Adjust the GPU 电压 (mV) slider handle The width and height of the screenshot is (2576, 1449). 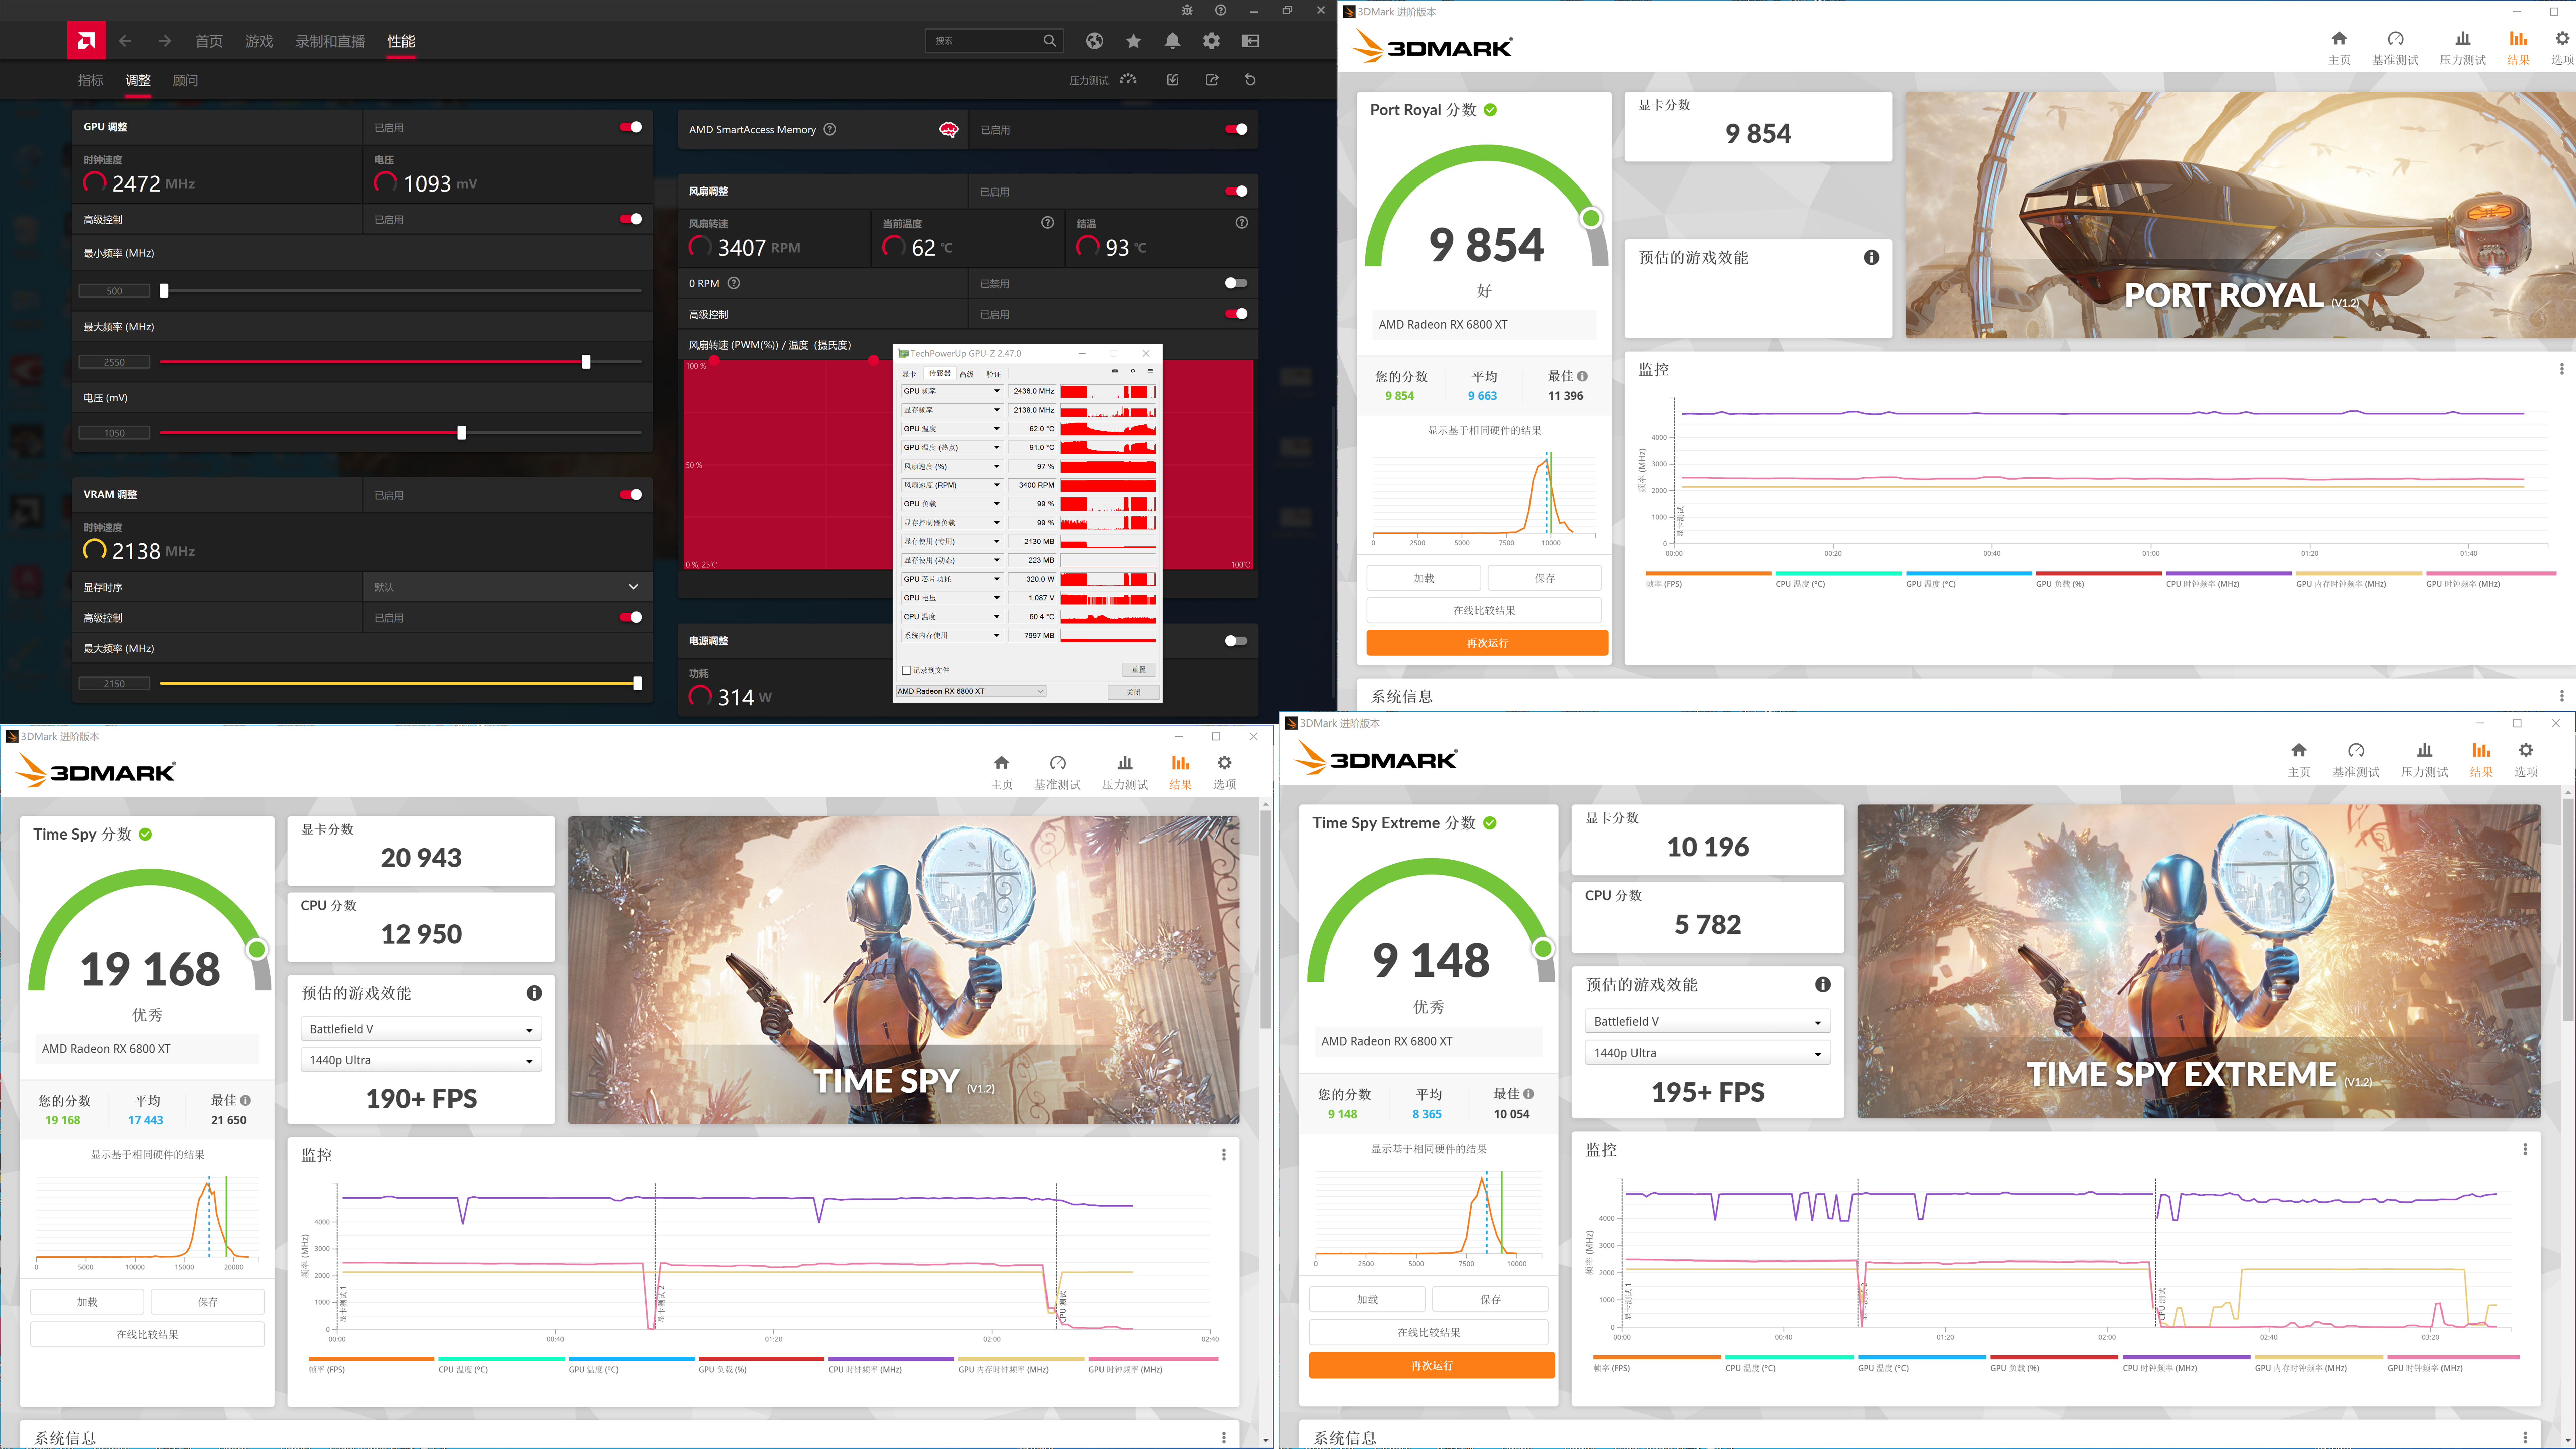[461, 433]
